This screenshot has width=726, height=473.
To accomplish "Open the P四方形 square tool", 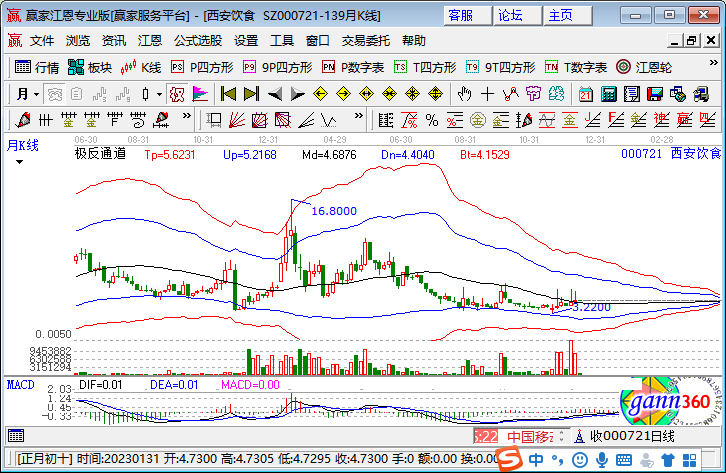I will tap(202, 68).
